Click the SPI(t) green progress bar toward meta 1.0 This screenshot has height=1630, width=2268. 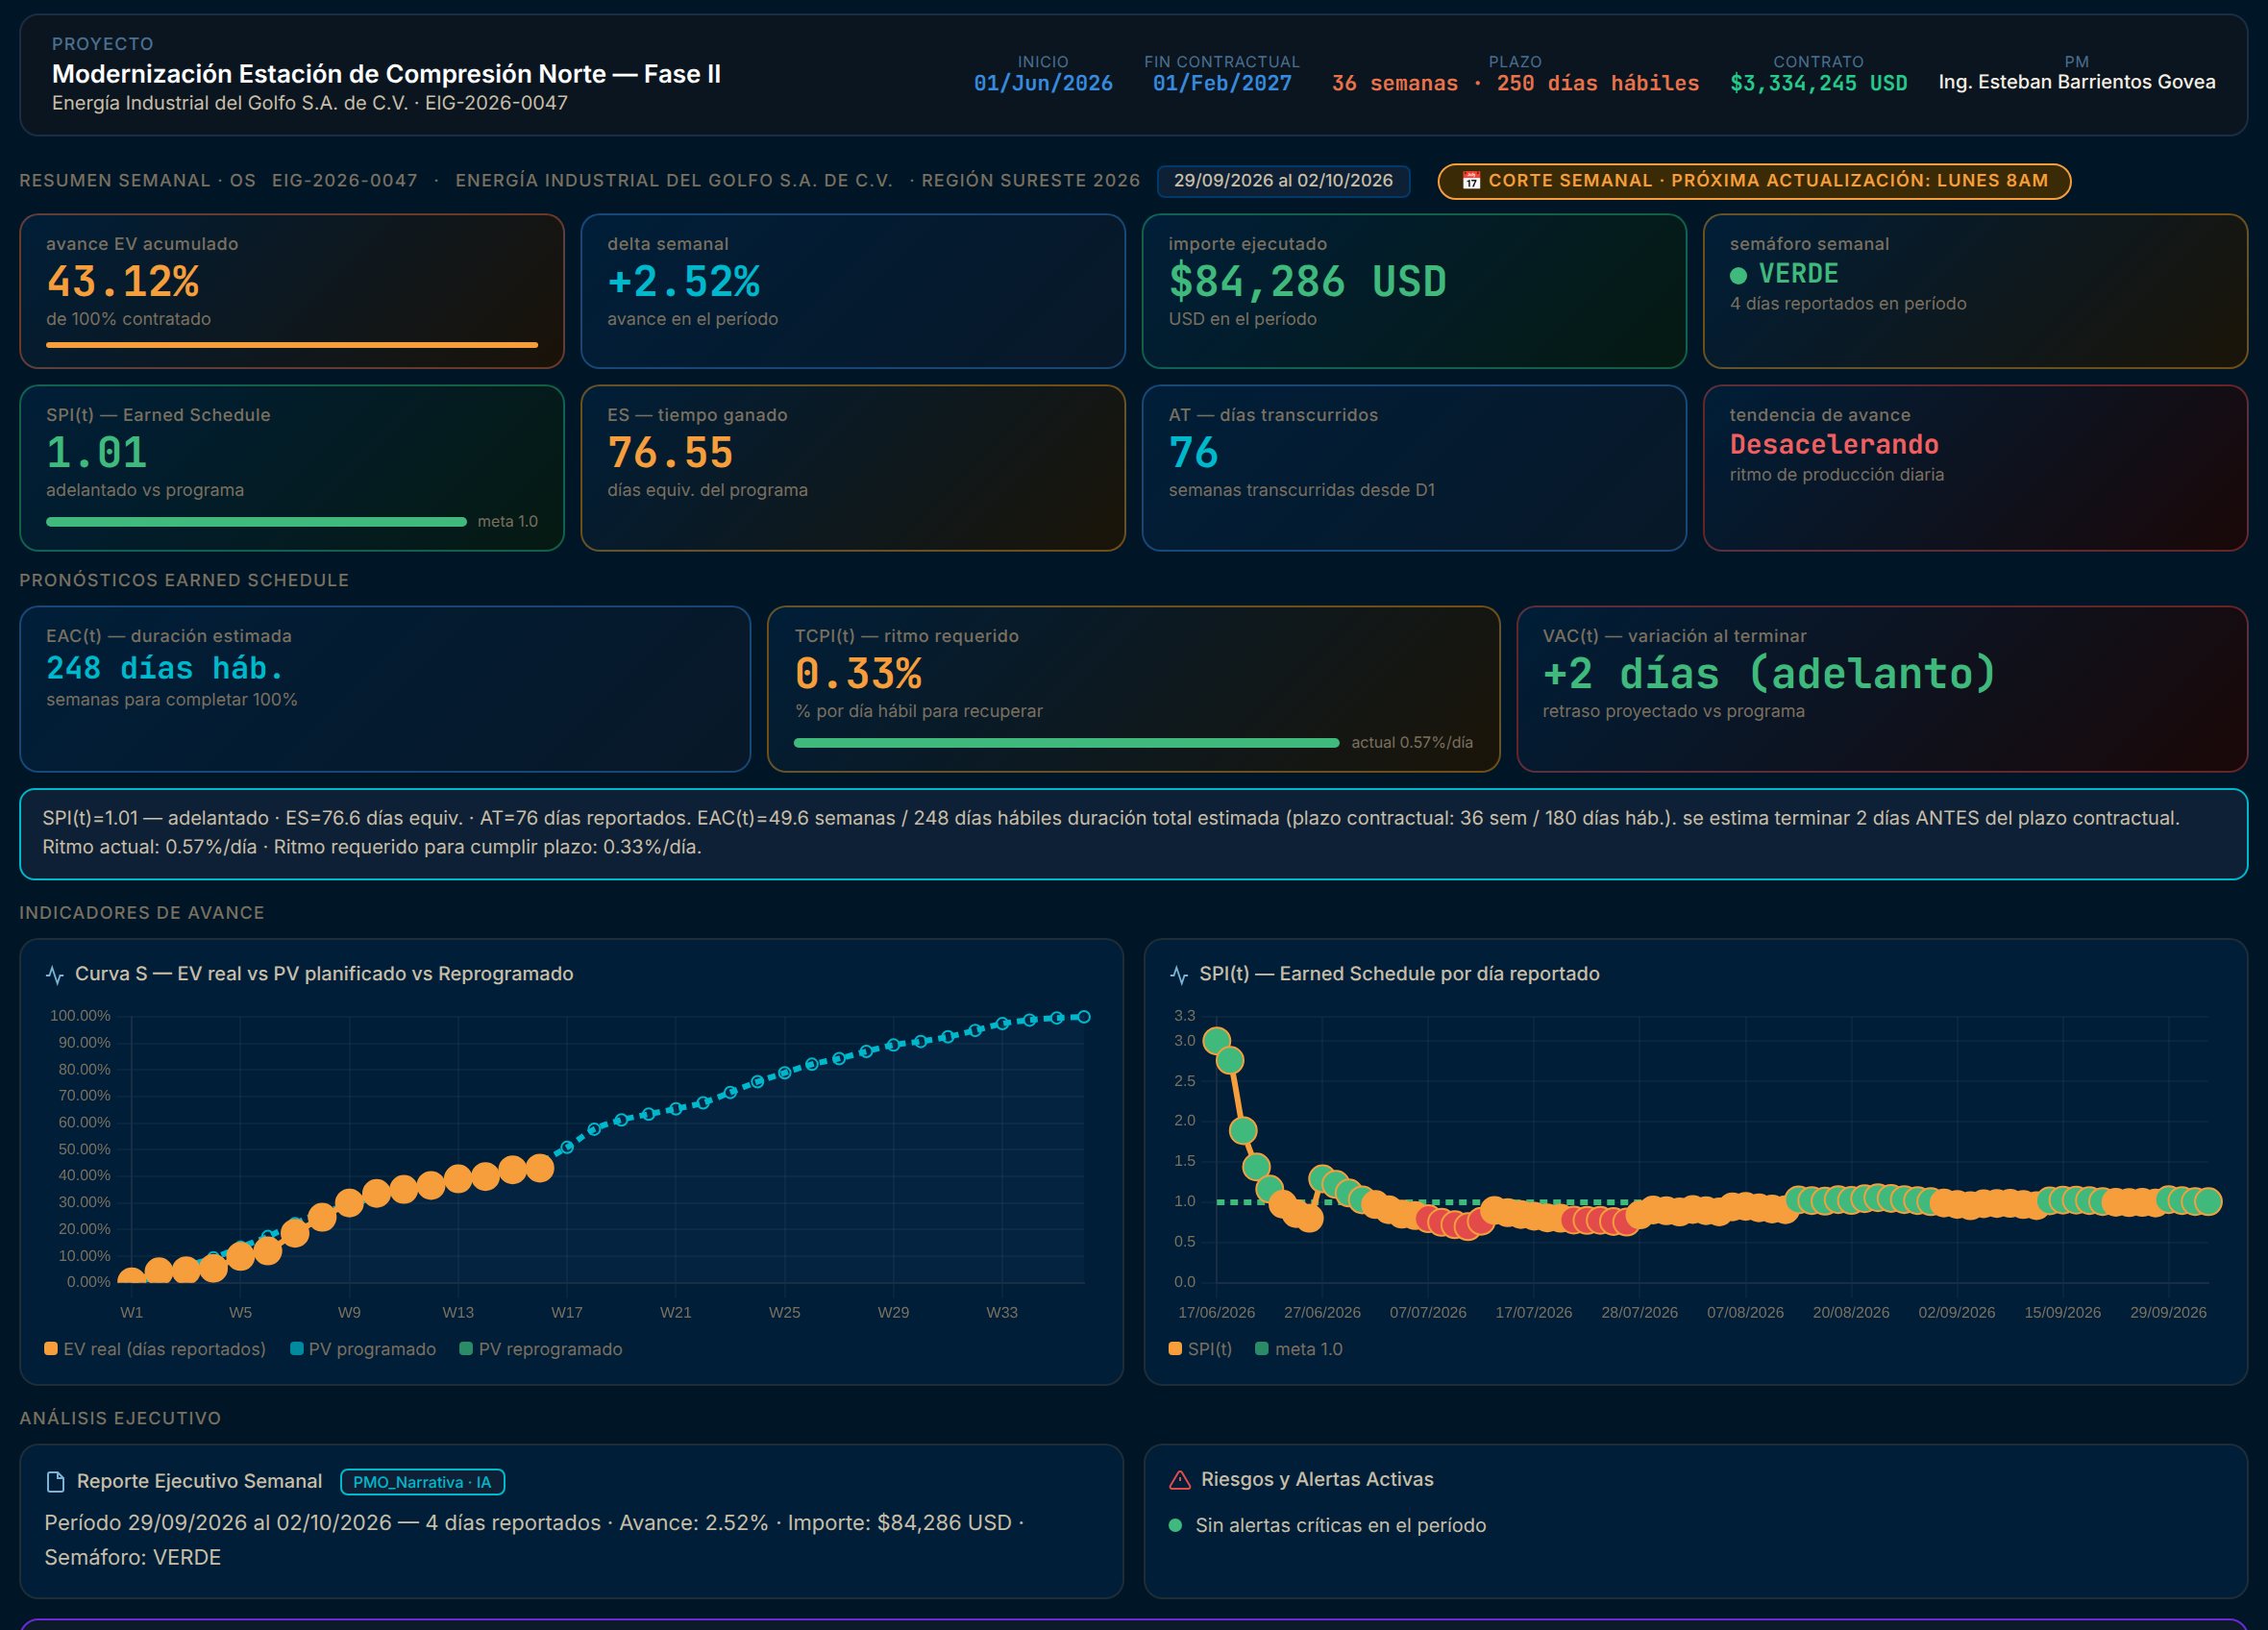(x=256, y=522)
